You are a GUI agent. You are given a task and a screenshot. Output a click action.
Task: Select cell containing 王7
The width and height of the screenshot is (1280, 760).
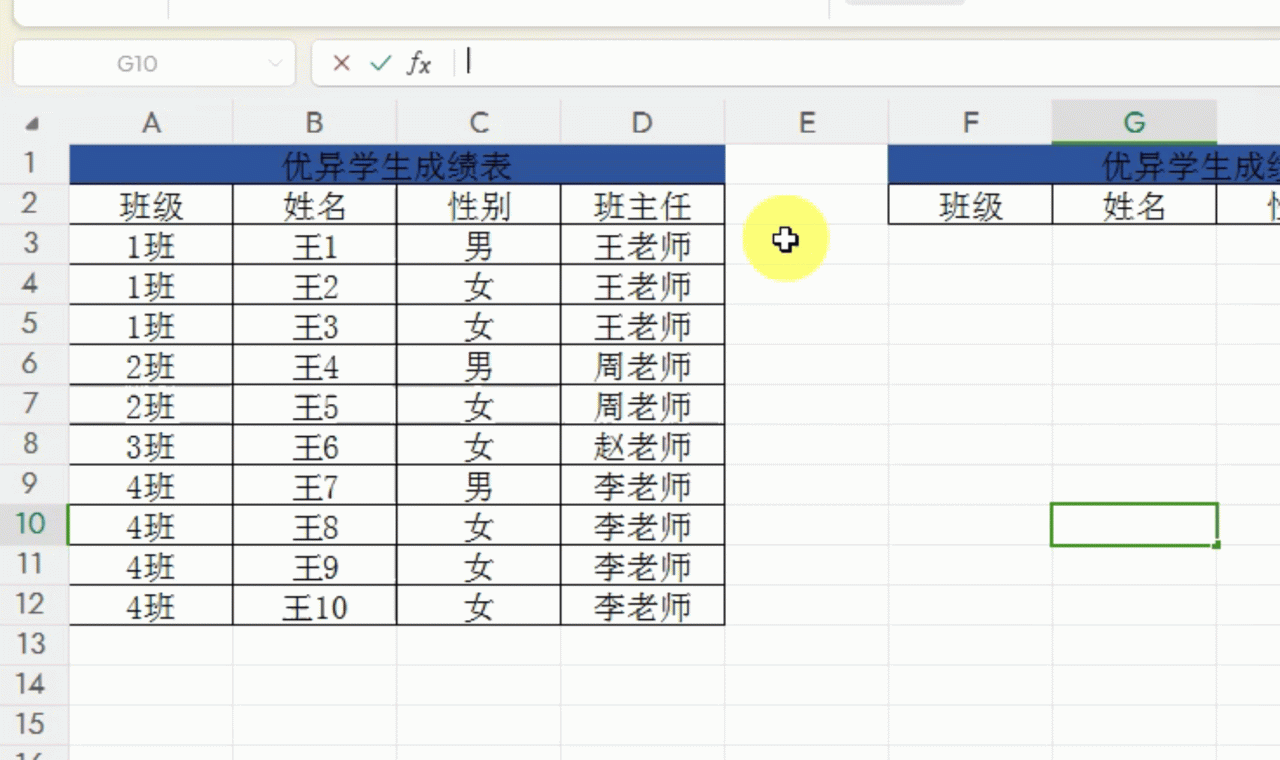(x=315, y=485)
